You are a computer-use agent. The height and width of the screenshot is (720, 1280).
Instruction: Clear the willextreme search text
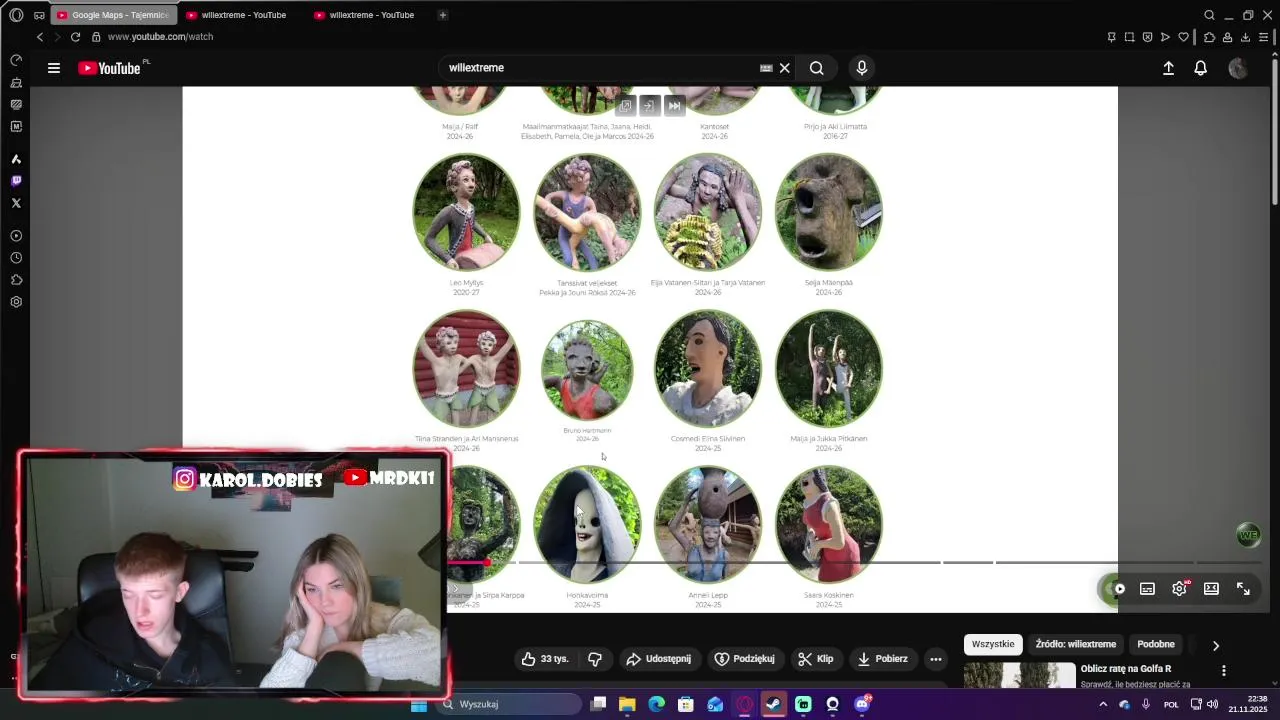pyautogui.click(x=785, y=68)
